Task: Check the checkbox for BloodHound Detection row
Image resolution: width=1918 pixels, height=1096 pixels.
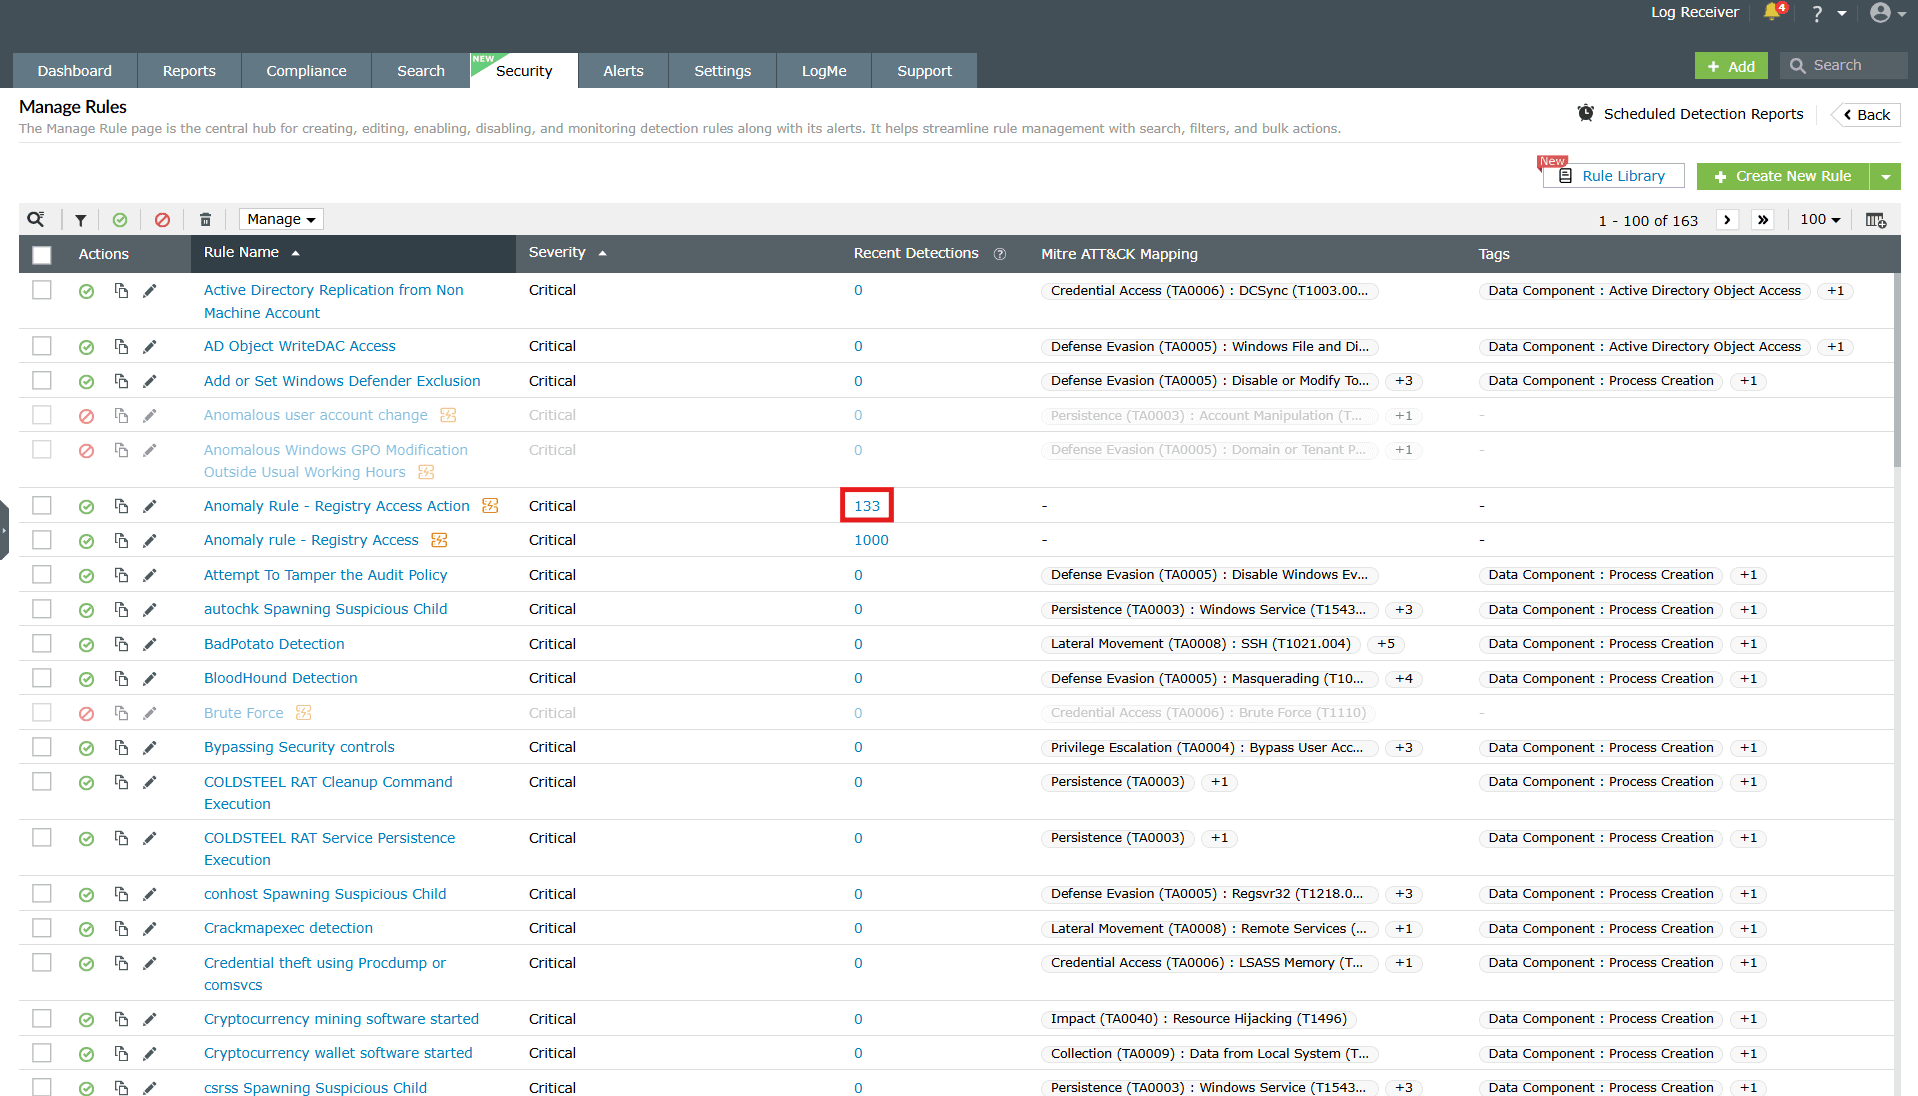Action: [41, 678]
